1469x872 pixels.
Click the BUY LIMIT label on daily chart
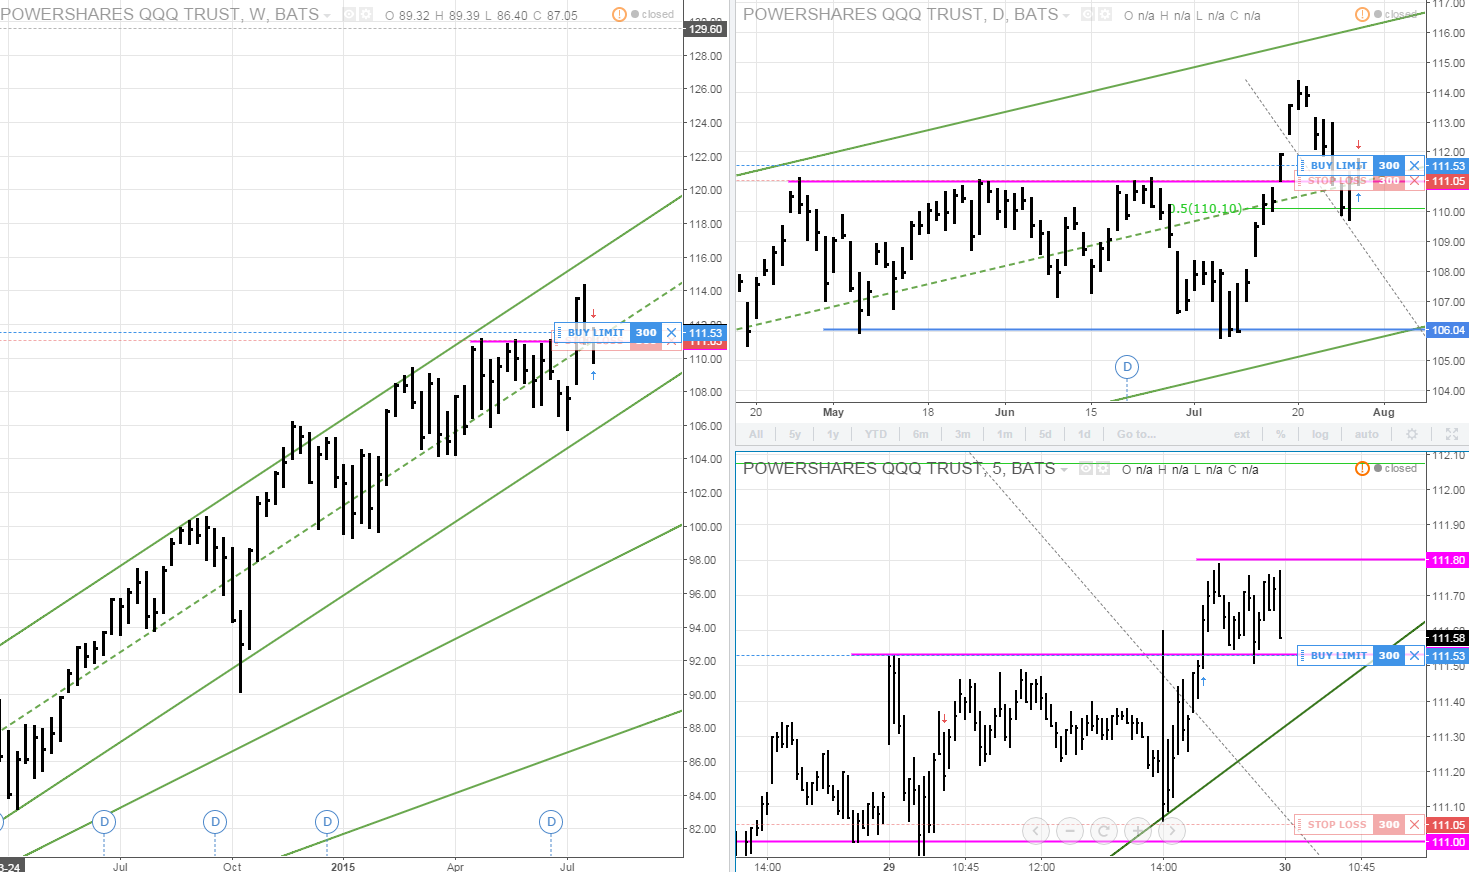(1339, 166)
